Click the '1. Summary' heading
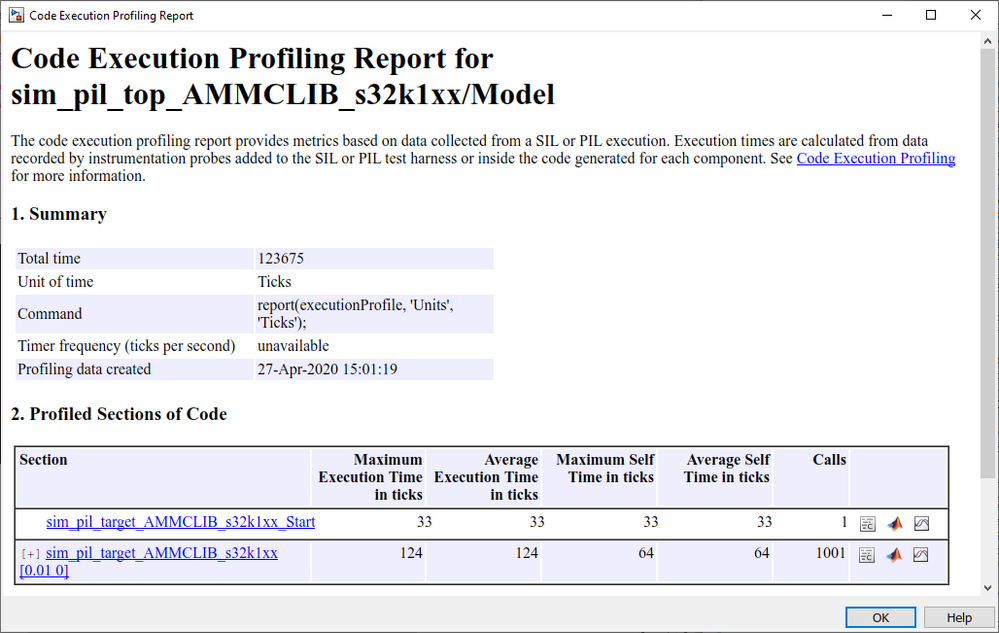 [59, 214]
